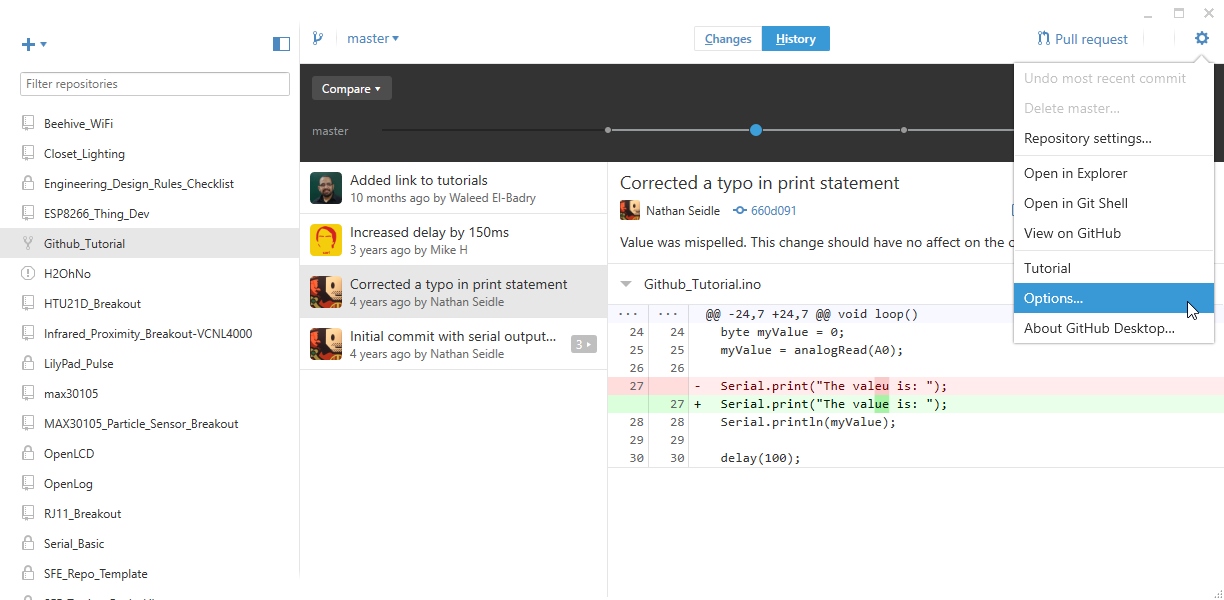
Task: Choose View on GitHub from the menu
Action: pos(1114,233)
